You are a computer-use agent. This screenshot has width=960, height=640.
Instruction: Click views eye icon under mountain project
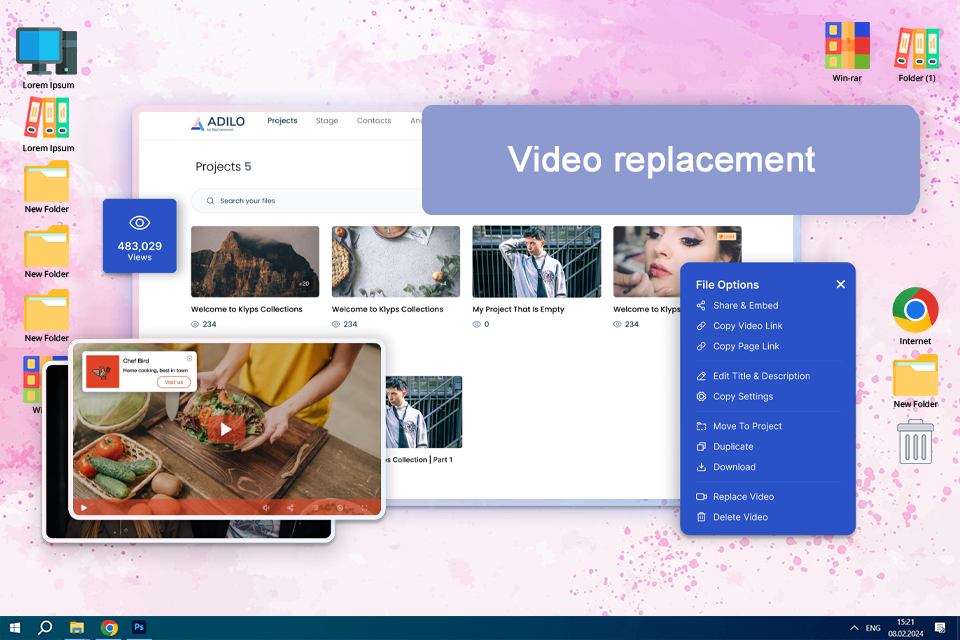point(195,325)
